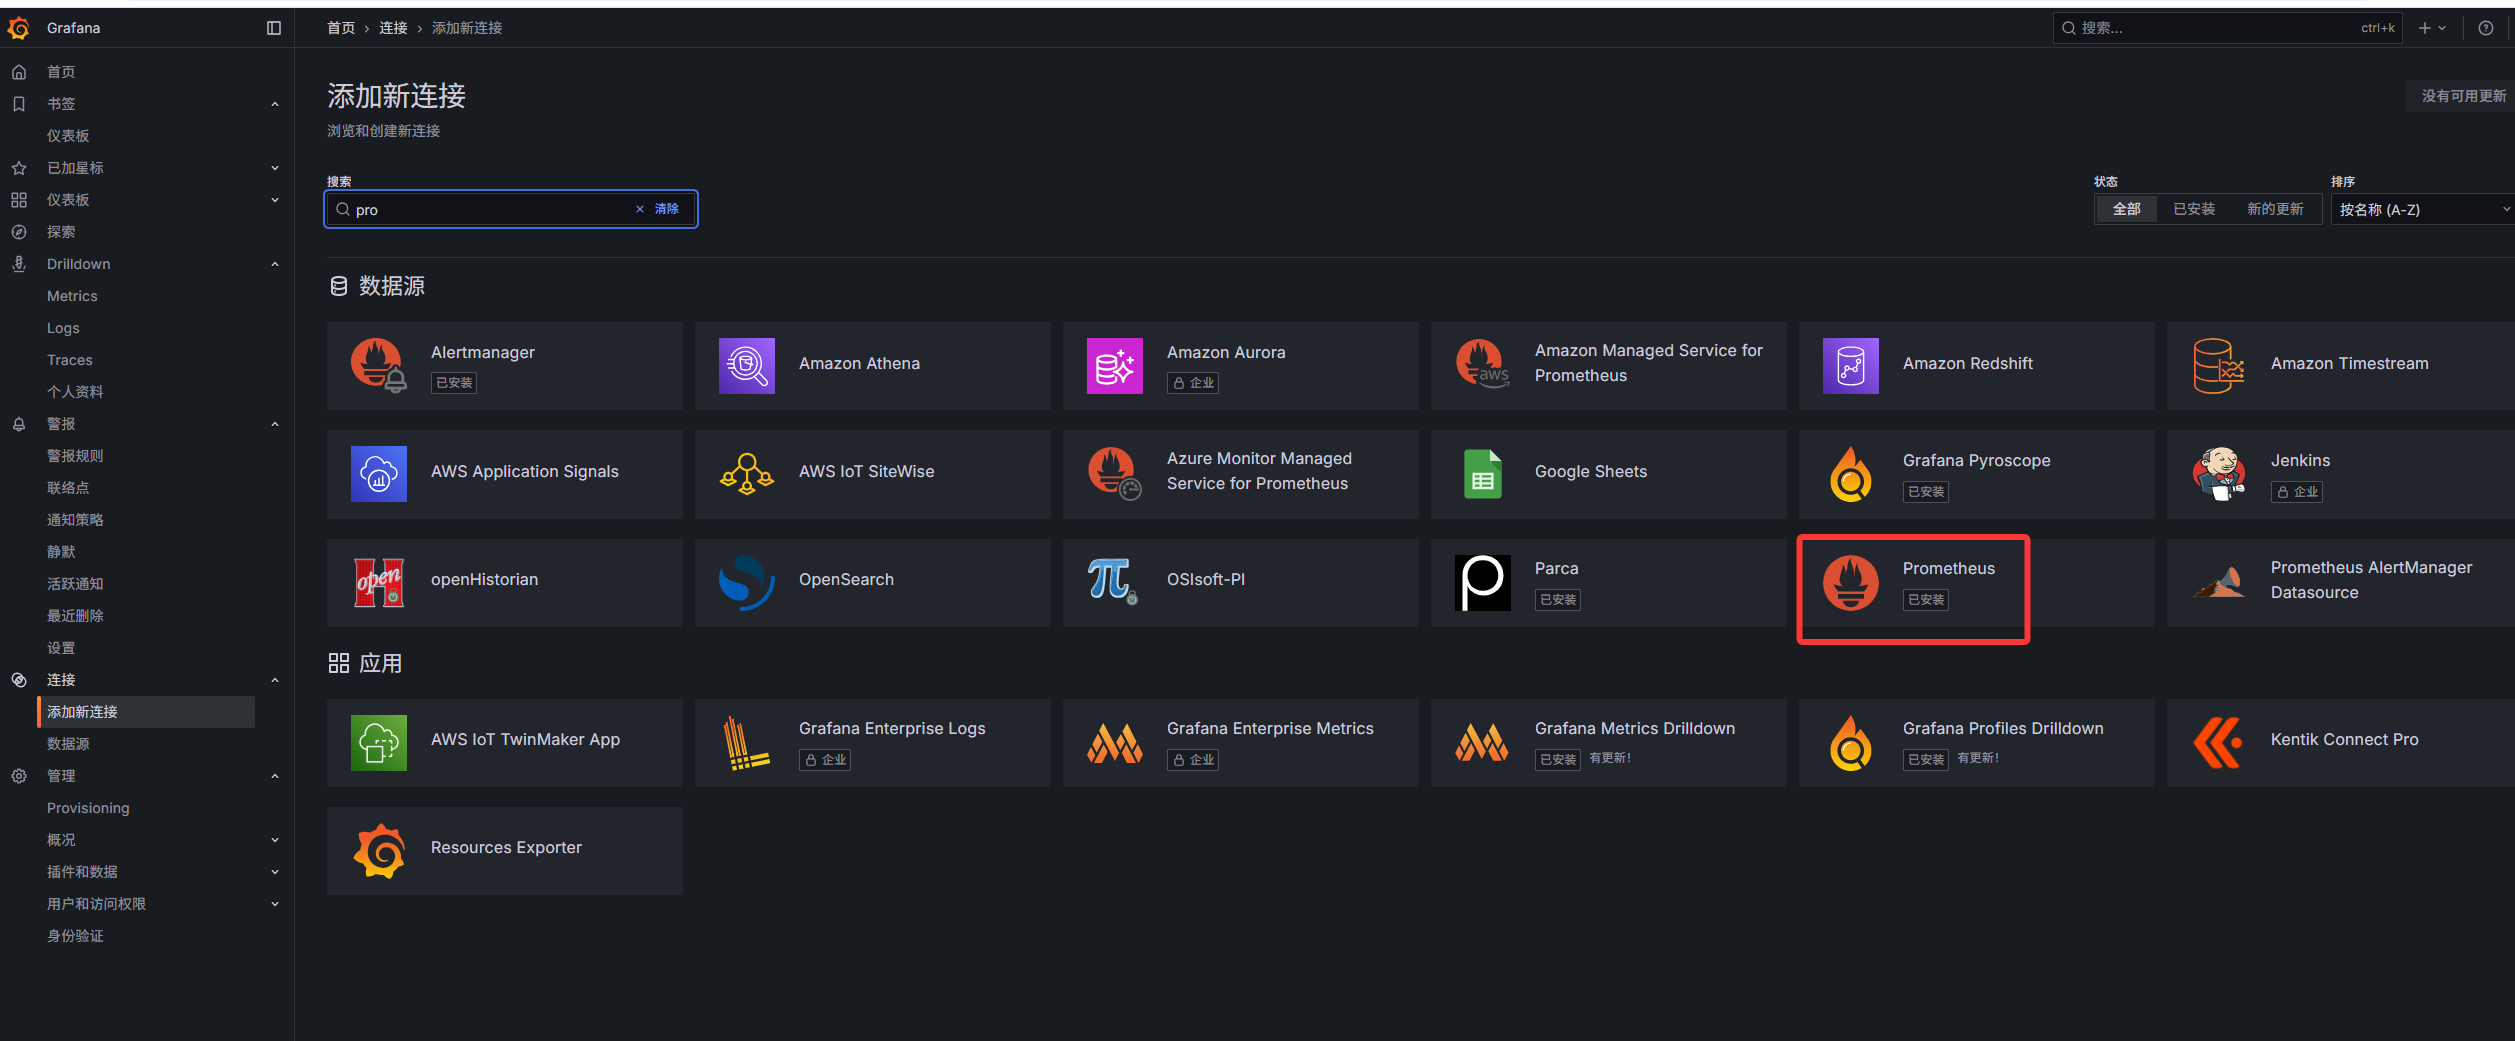Click the Google Sheets icon
This screenshot has width=2515, height=1041.
tap(1483, 473)
